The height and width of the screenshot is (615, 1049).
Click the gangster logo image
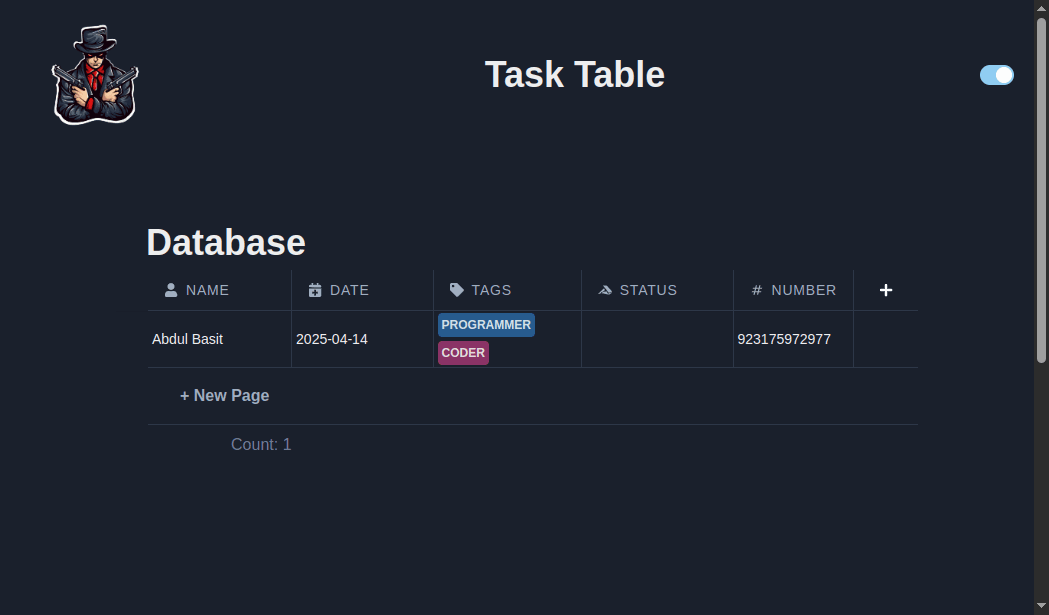click(94, 74)
